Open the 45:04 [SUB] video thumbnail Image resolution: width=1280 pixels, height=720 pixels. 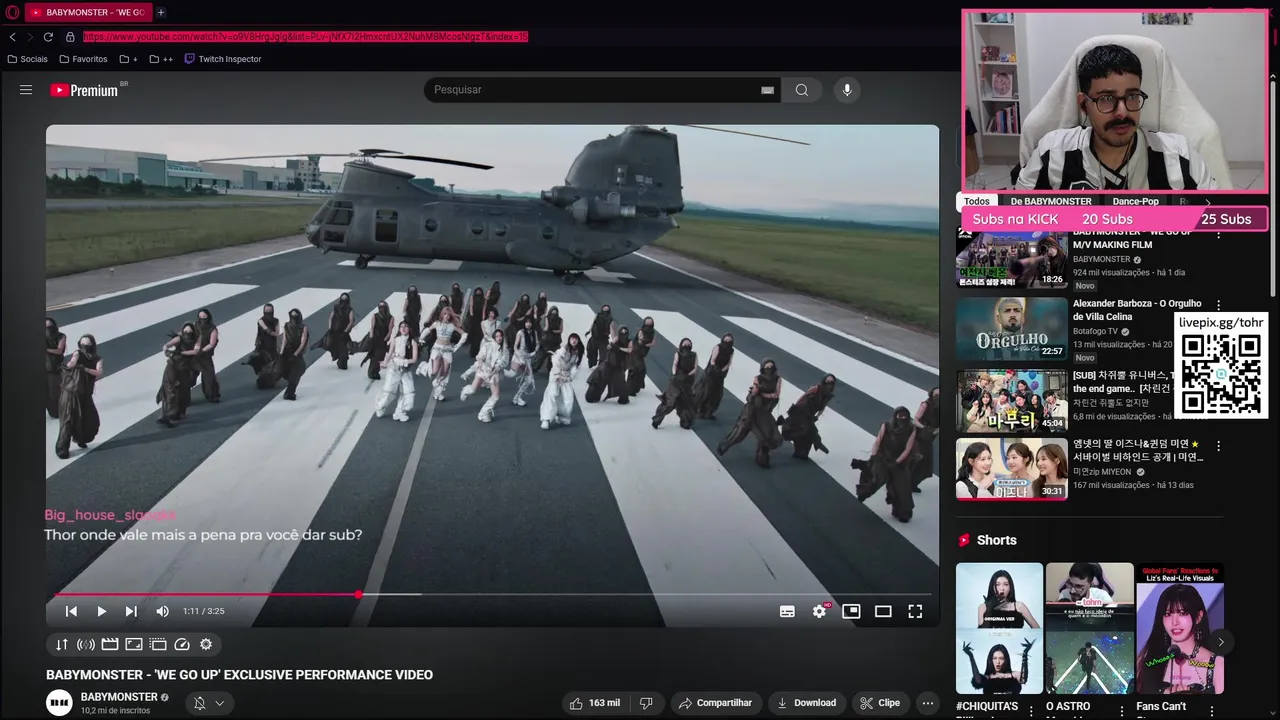[x=1011, y=400]
